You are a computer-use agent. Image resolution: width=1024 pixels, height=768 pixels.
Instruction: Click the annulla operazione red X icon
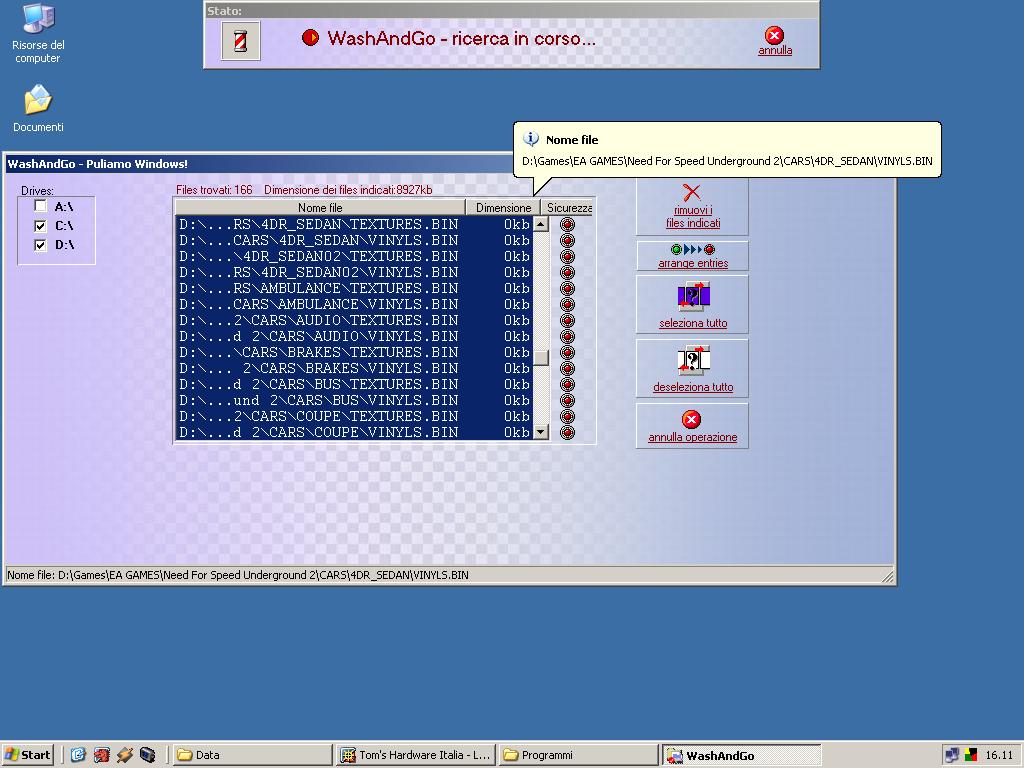[691, 419]
